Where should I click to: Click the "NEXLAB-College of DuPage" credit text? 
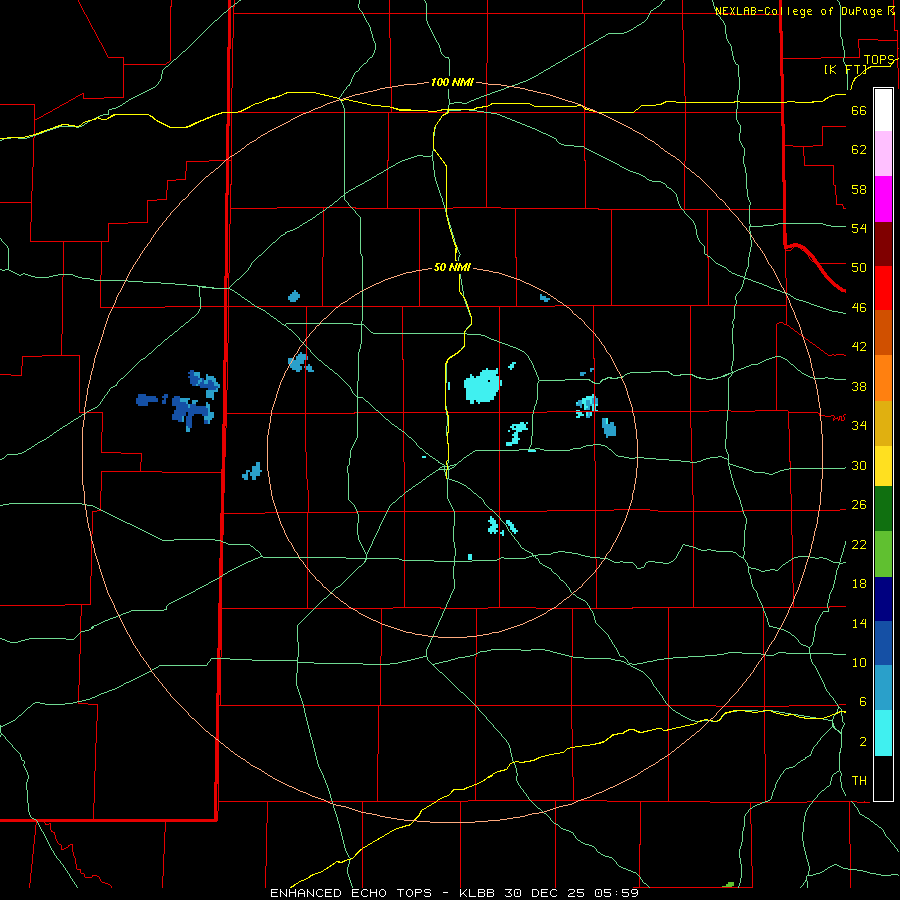pyautogui.click(x=801, y=11)
